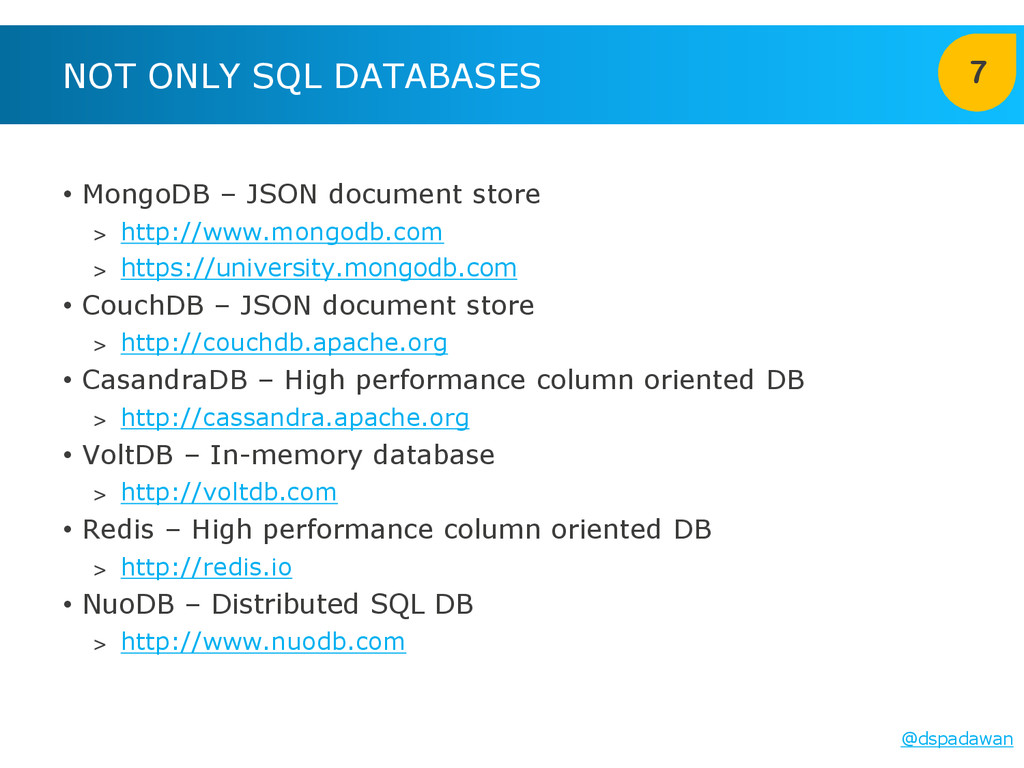Open the university.mongodb.com link
The height and width of the screenshot is (768, 1024).
click(x=319, y=268)
